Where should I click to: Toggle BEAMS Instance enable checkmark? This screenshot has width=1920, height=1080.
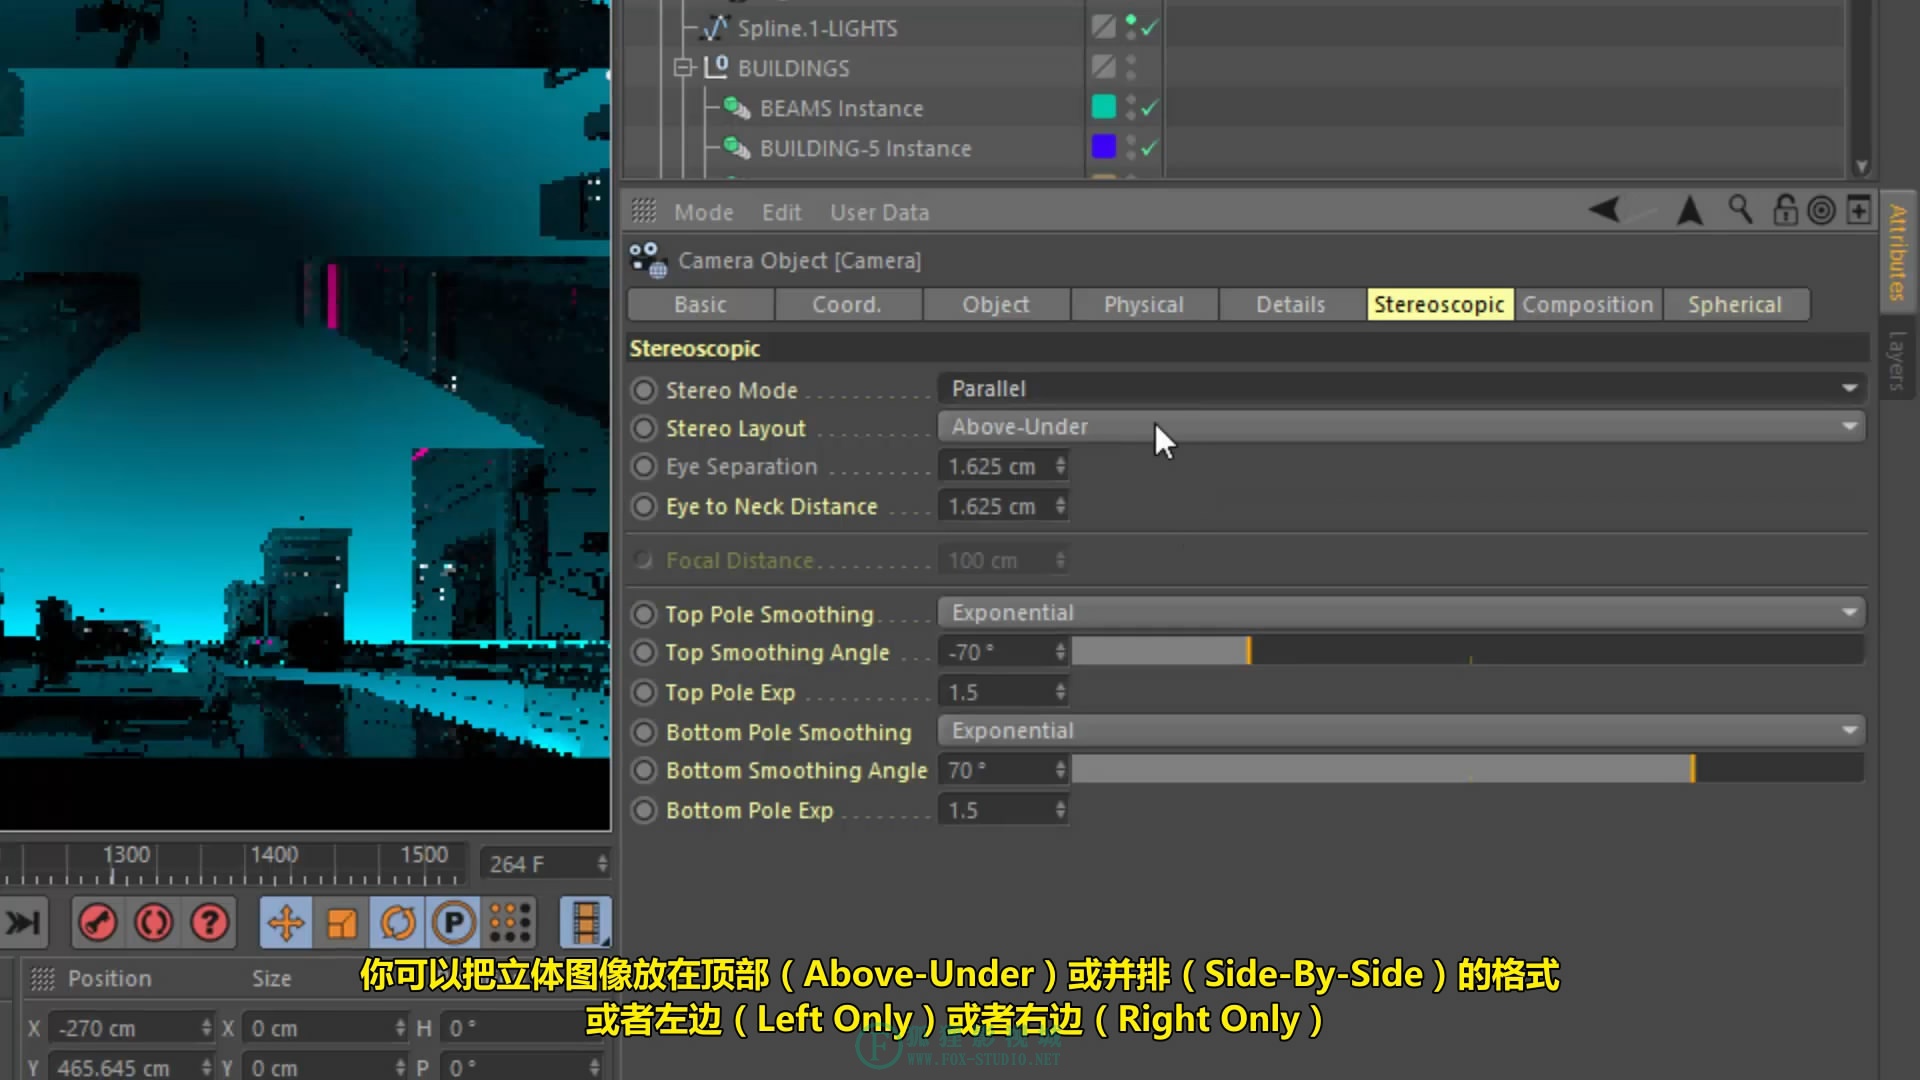pyautogui.click(x=1149, y=108)
